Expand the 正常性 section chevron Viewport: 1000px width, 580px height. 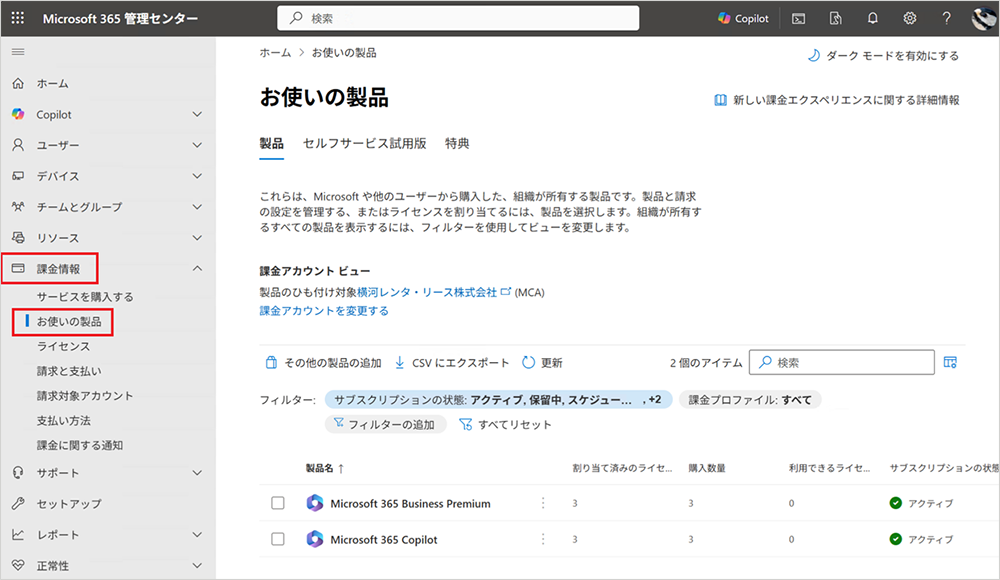197,565
